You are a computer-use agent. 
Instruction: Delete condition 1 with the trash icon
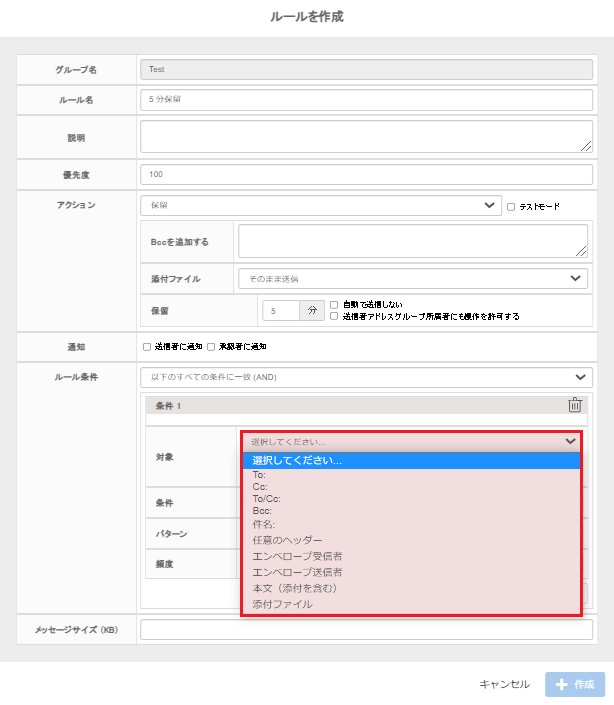click(575, 405)
